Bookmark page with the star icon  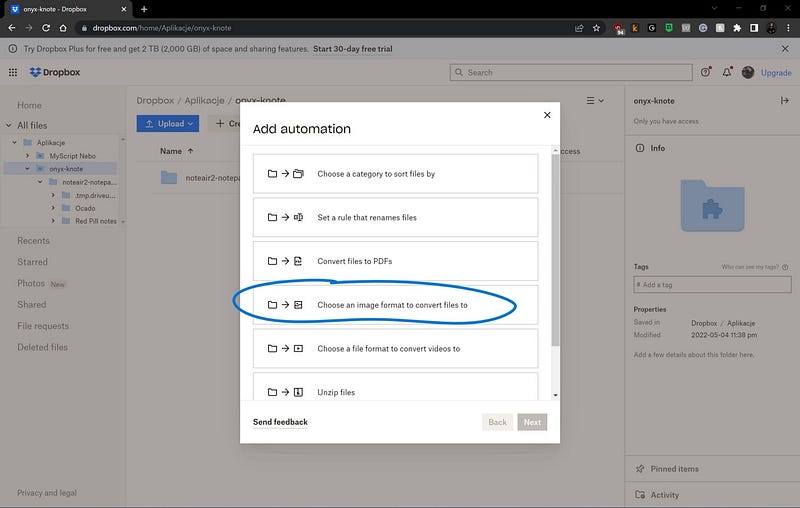[596, 28]
